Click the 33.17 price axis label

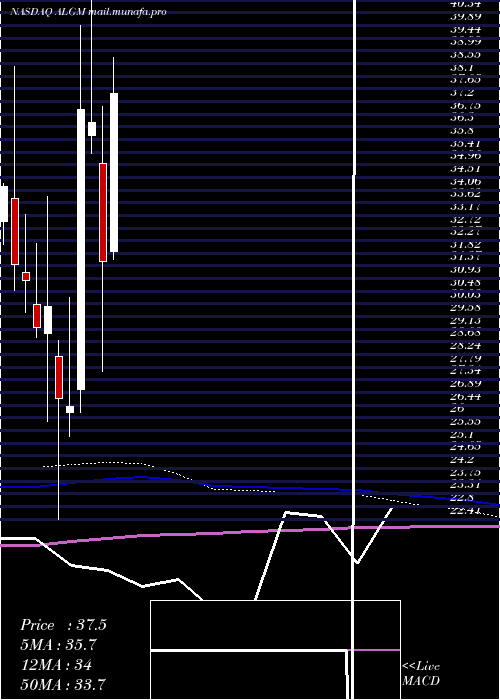coord(465,207)
